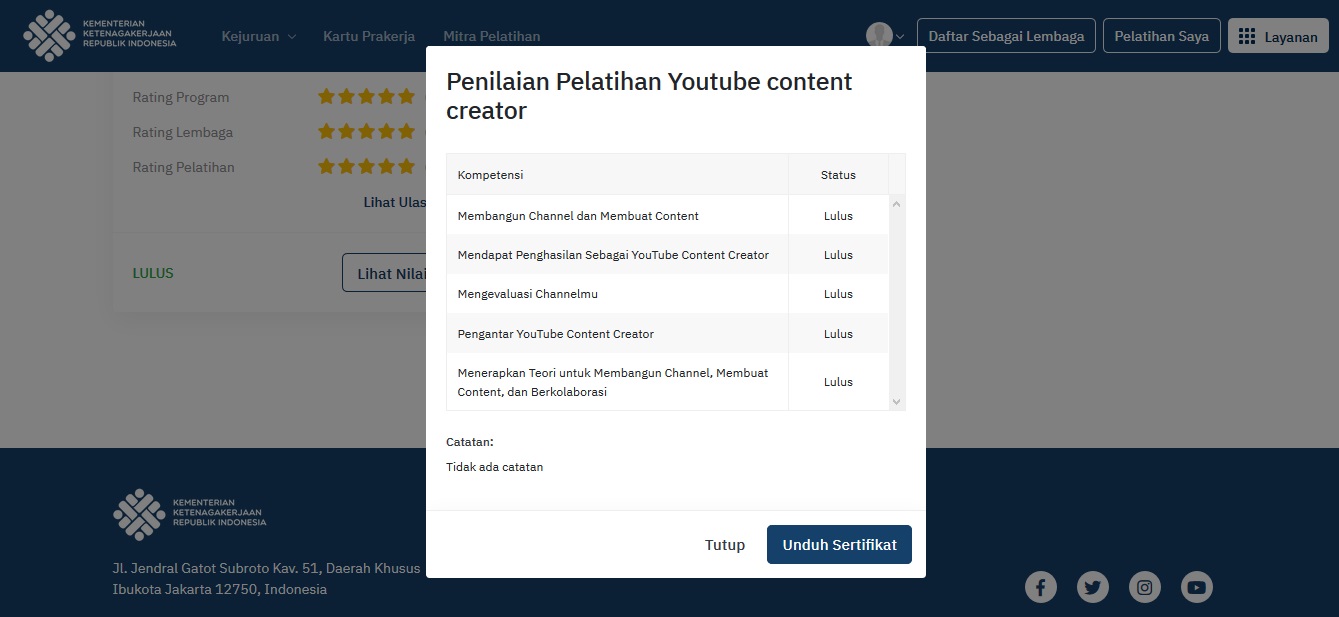
Task: Click the Kompetensi column header
Action: click(617, 175)
